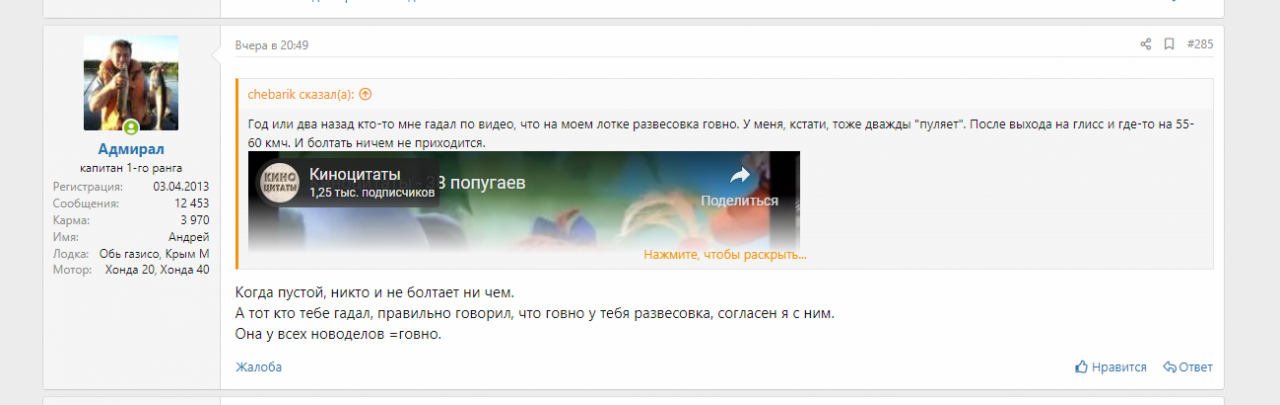Viewport: 1280px width, 405px height.
Task: Click the user title 'капитан 1-го ранга'
Action: tap(131, 168)
